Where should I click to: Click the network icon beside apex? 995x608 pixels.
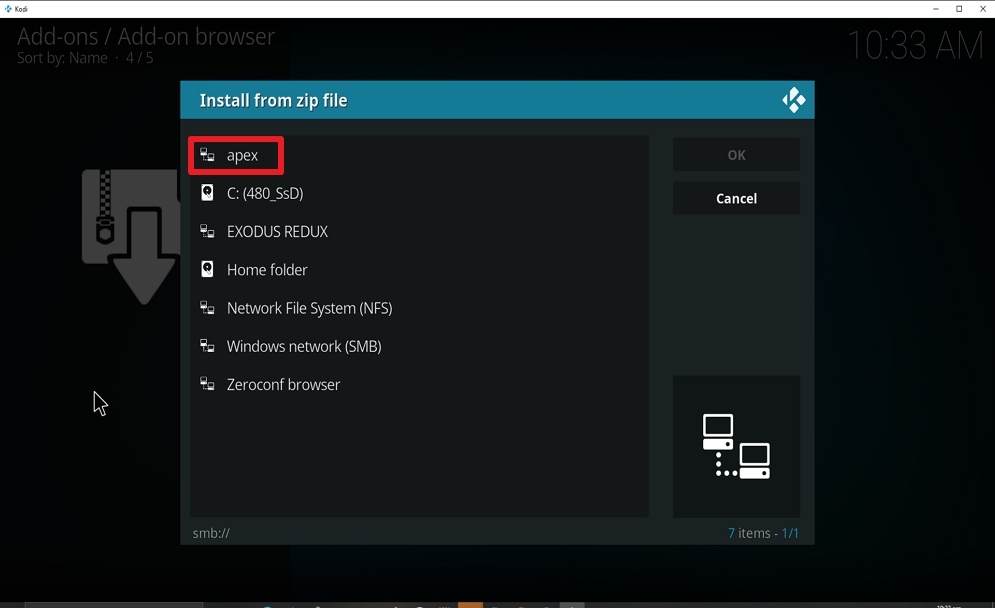[208, 155]
